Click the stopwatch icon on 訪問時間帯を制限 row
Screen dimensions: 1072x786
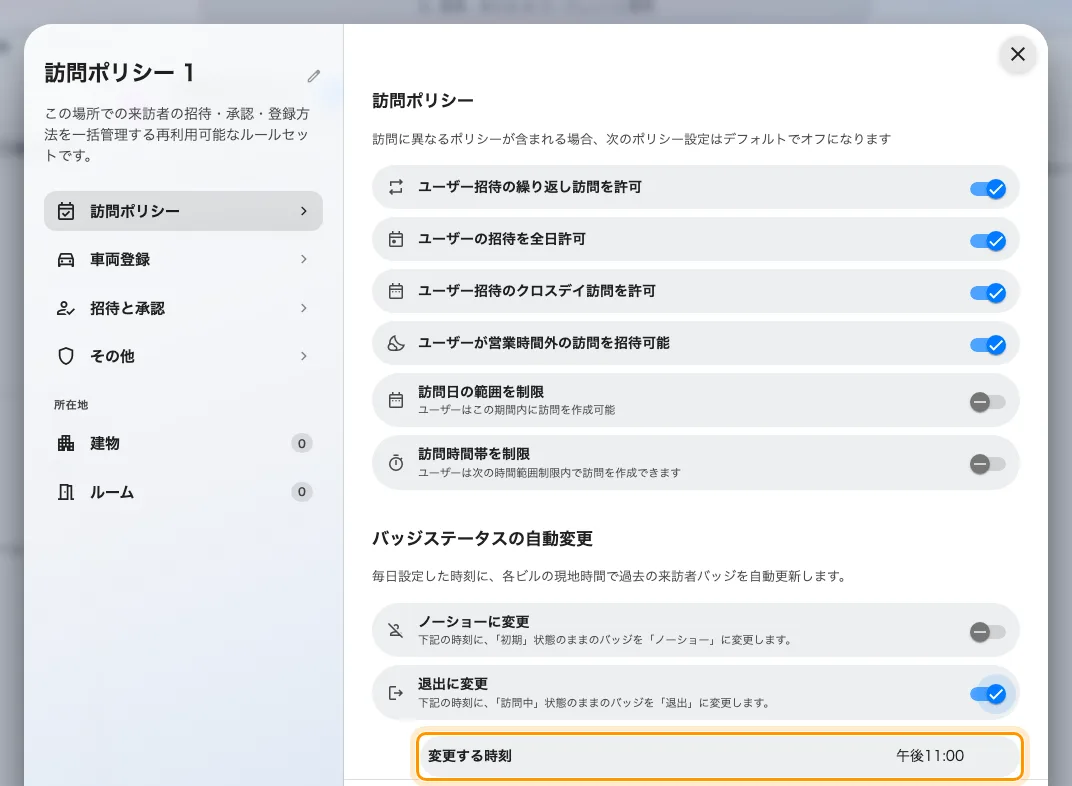[x=396, y=463]
